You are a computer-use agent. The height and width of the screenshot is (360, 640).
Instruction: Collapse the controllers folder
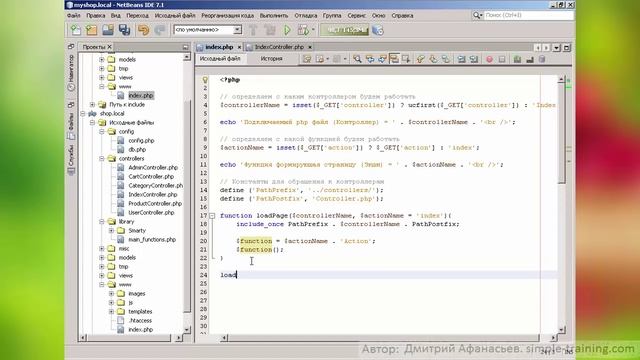tap(102, 158)
